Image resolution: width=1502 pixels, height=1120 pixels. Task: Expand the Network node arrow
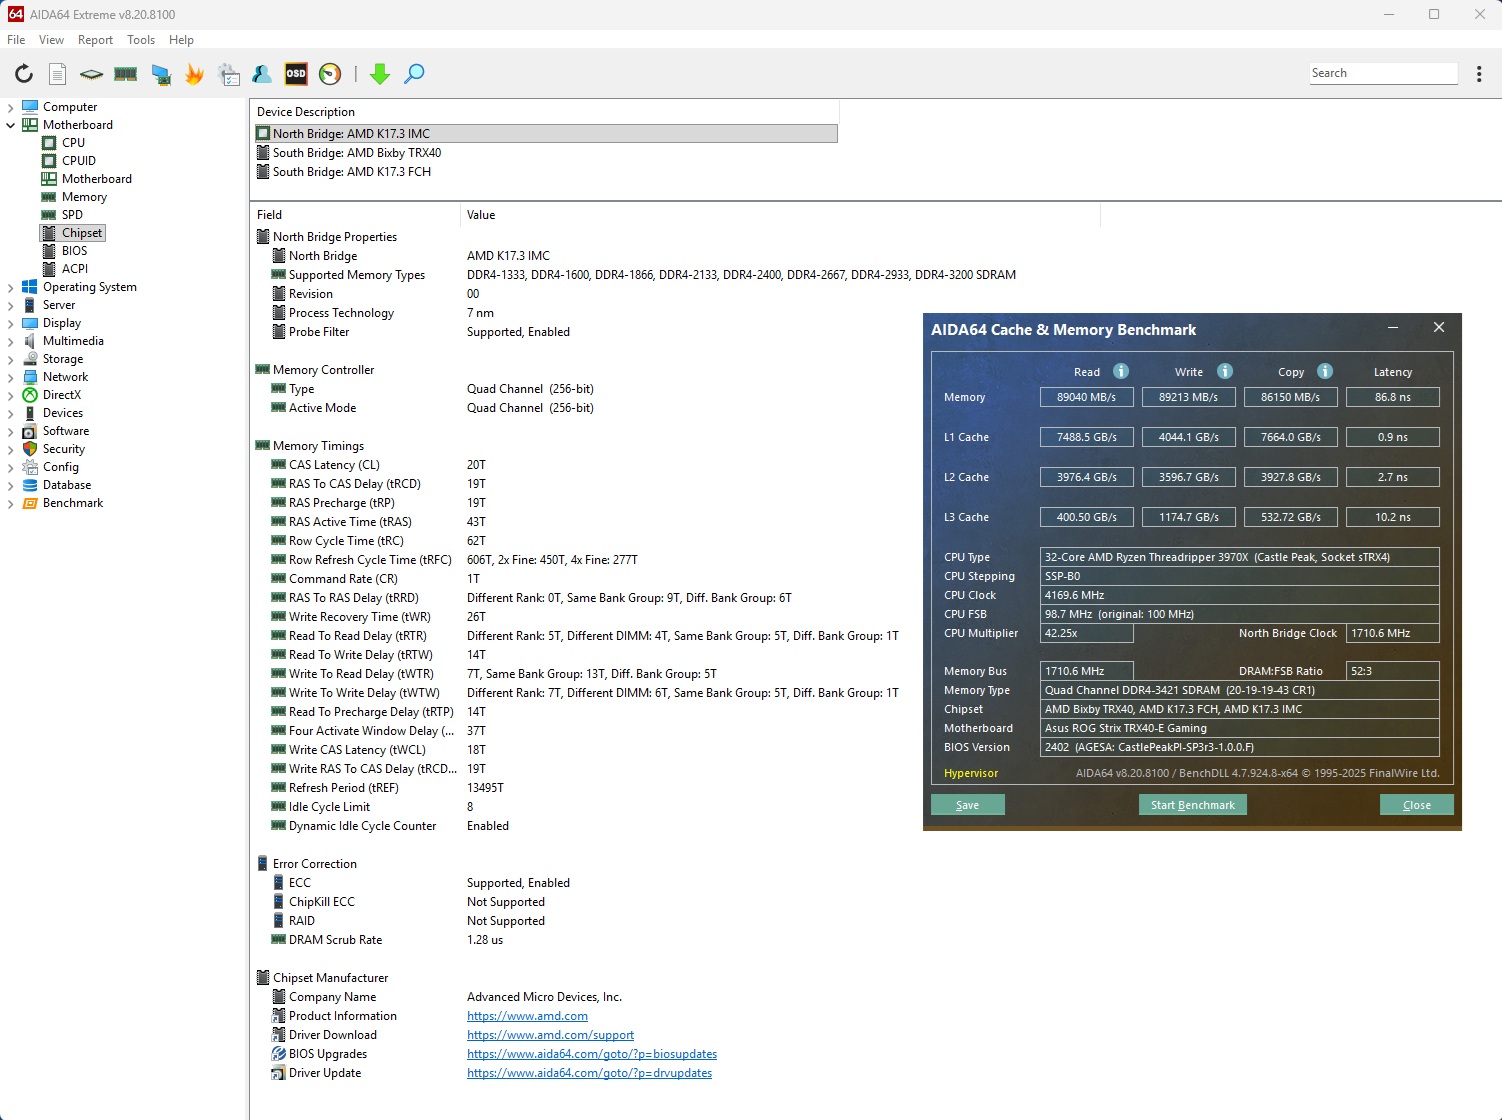(11, 377)
